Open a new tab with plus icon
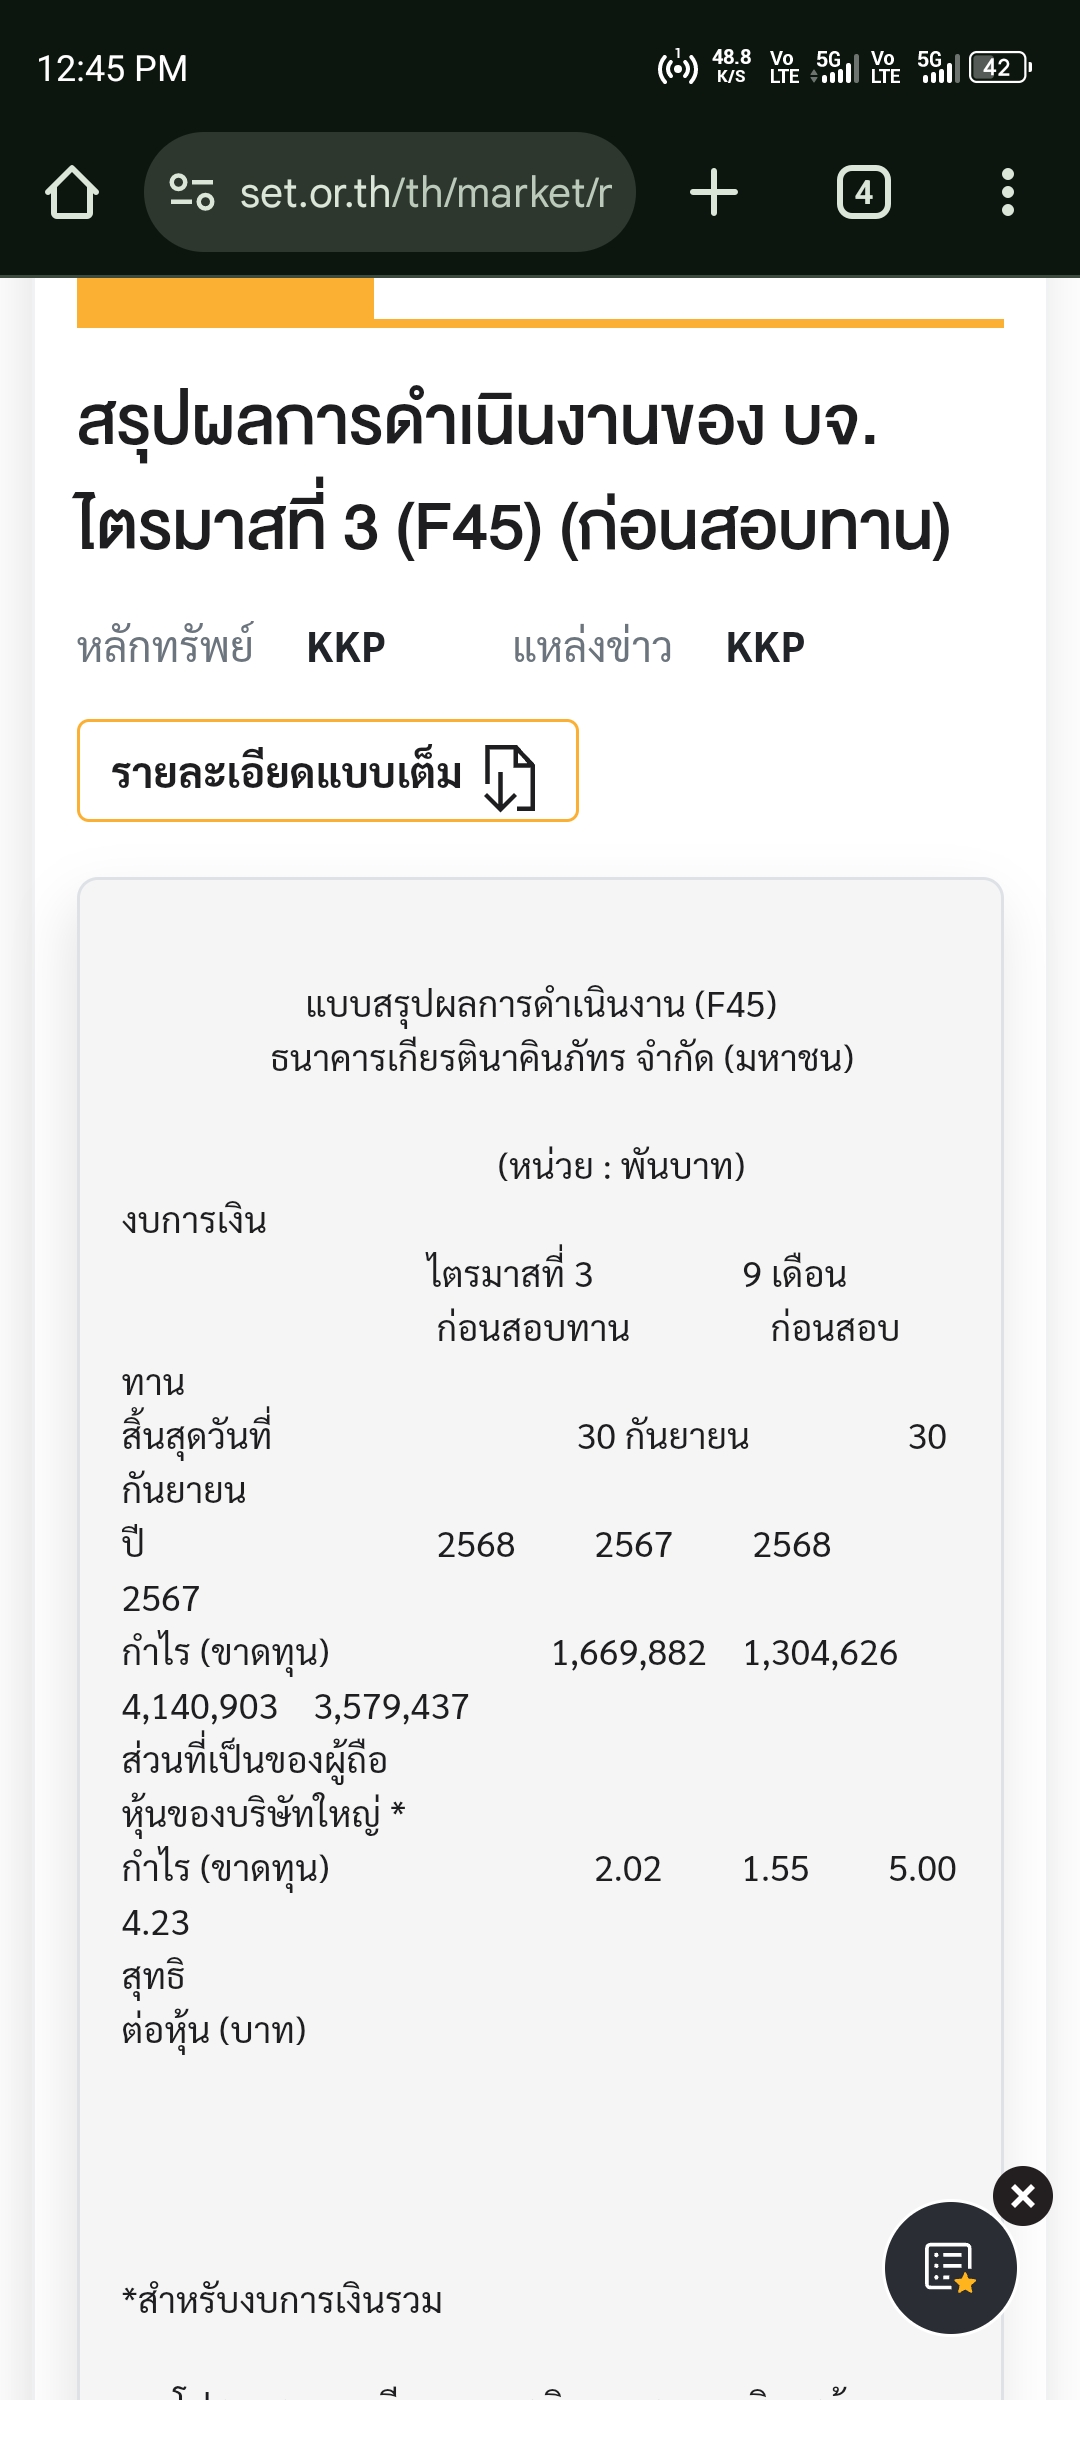 point(714,192)
